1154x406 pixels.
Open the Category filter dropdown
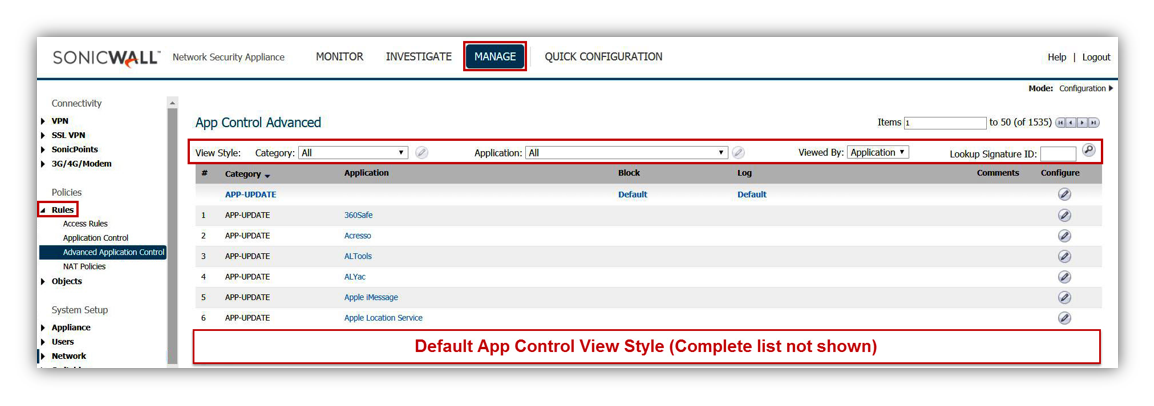[x=353, y=153]
